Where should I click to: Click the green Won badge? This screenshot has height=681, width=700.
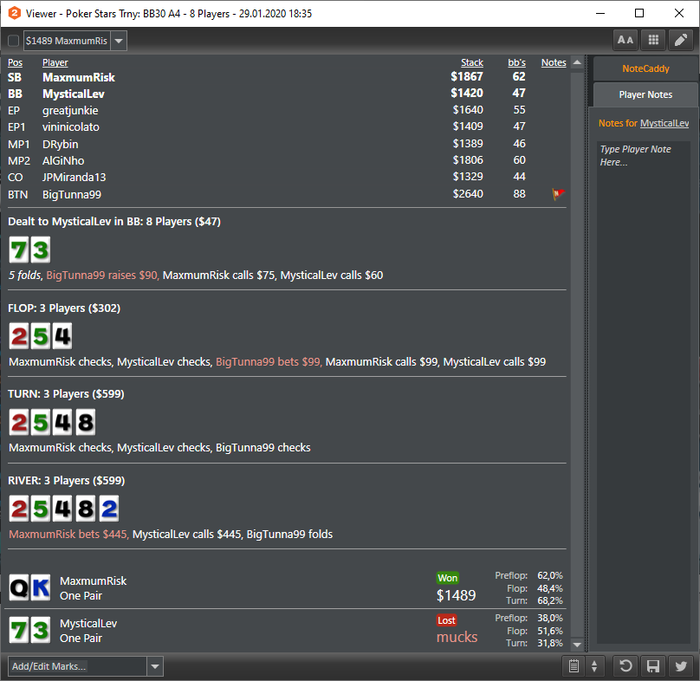click(447, 578)
